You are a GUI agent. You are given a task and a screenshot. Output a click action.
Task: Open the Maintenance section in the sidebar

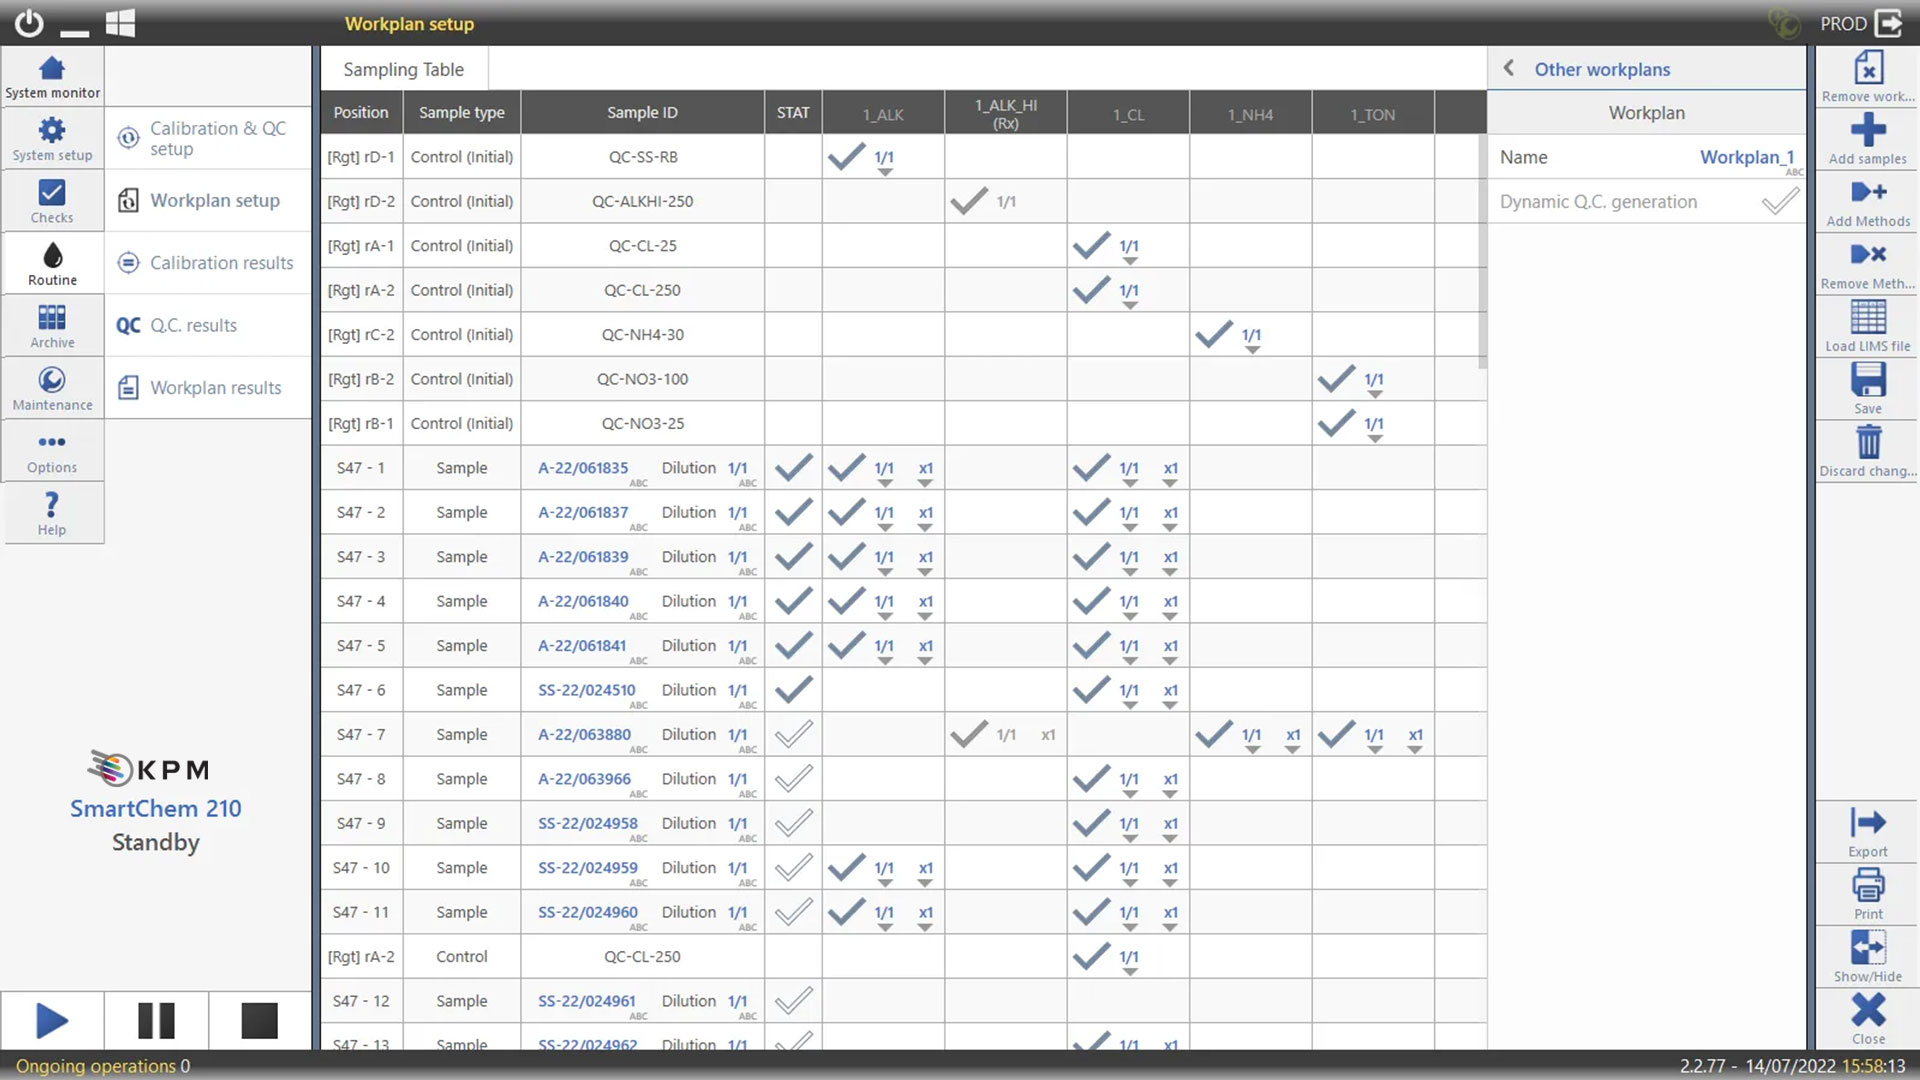coord(52,387)
